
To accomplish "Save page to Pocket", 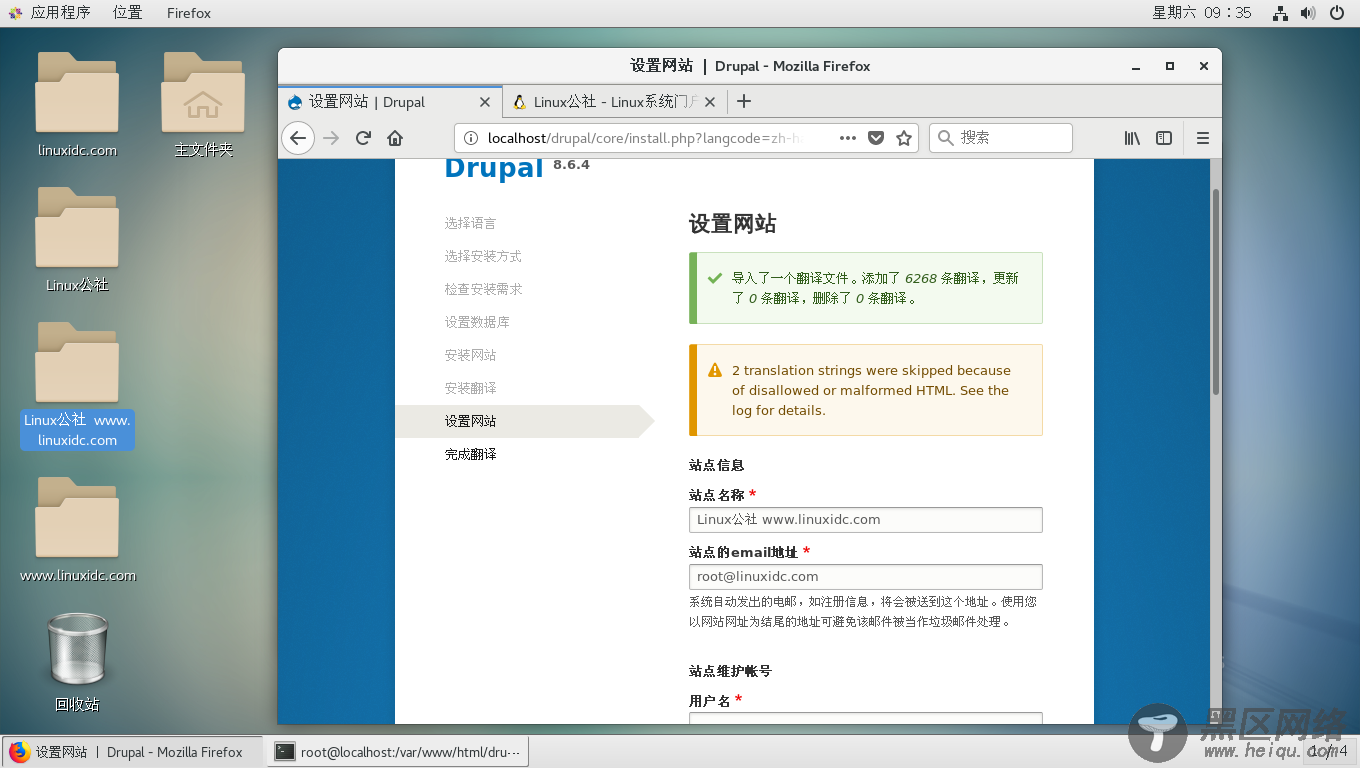I will (x=876, y=138).
